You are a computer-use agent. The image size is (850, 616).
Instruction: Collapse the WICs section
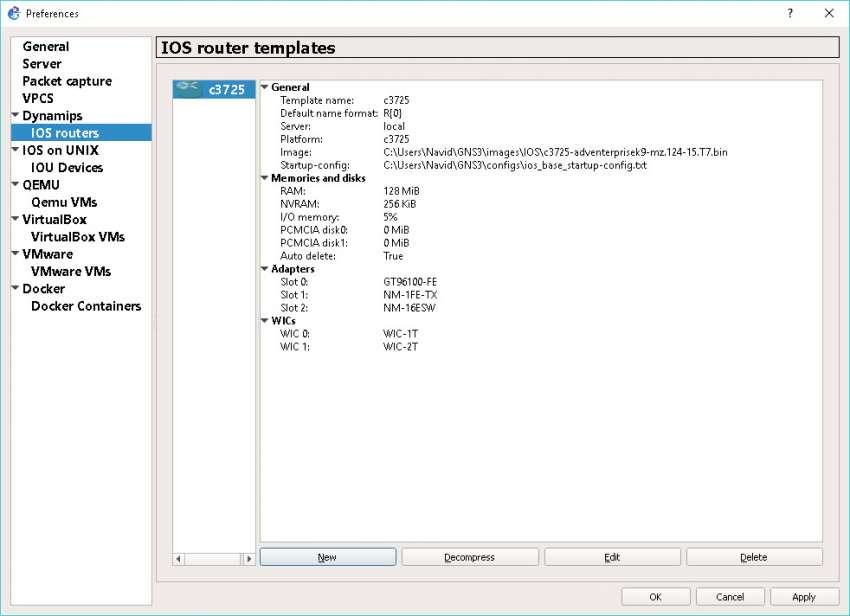click(264, 320)
